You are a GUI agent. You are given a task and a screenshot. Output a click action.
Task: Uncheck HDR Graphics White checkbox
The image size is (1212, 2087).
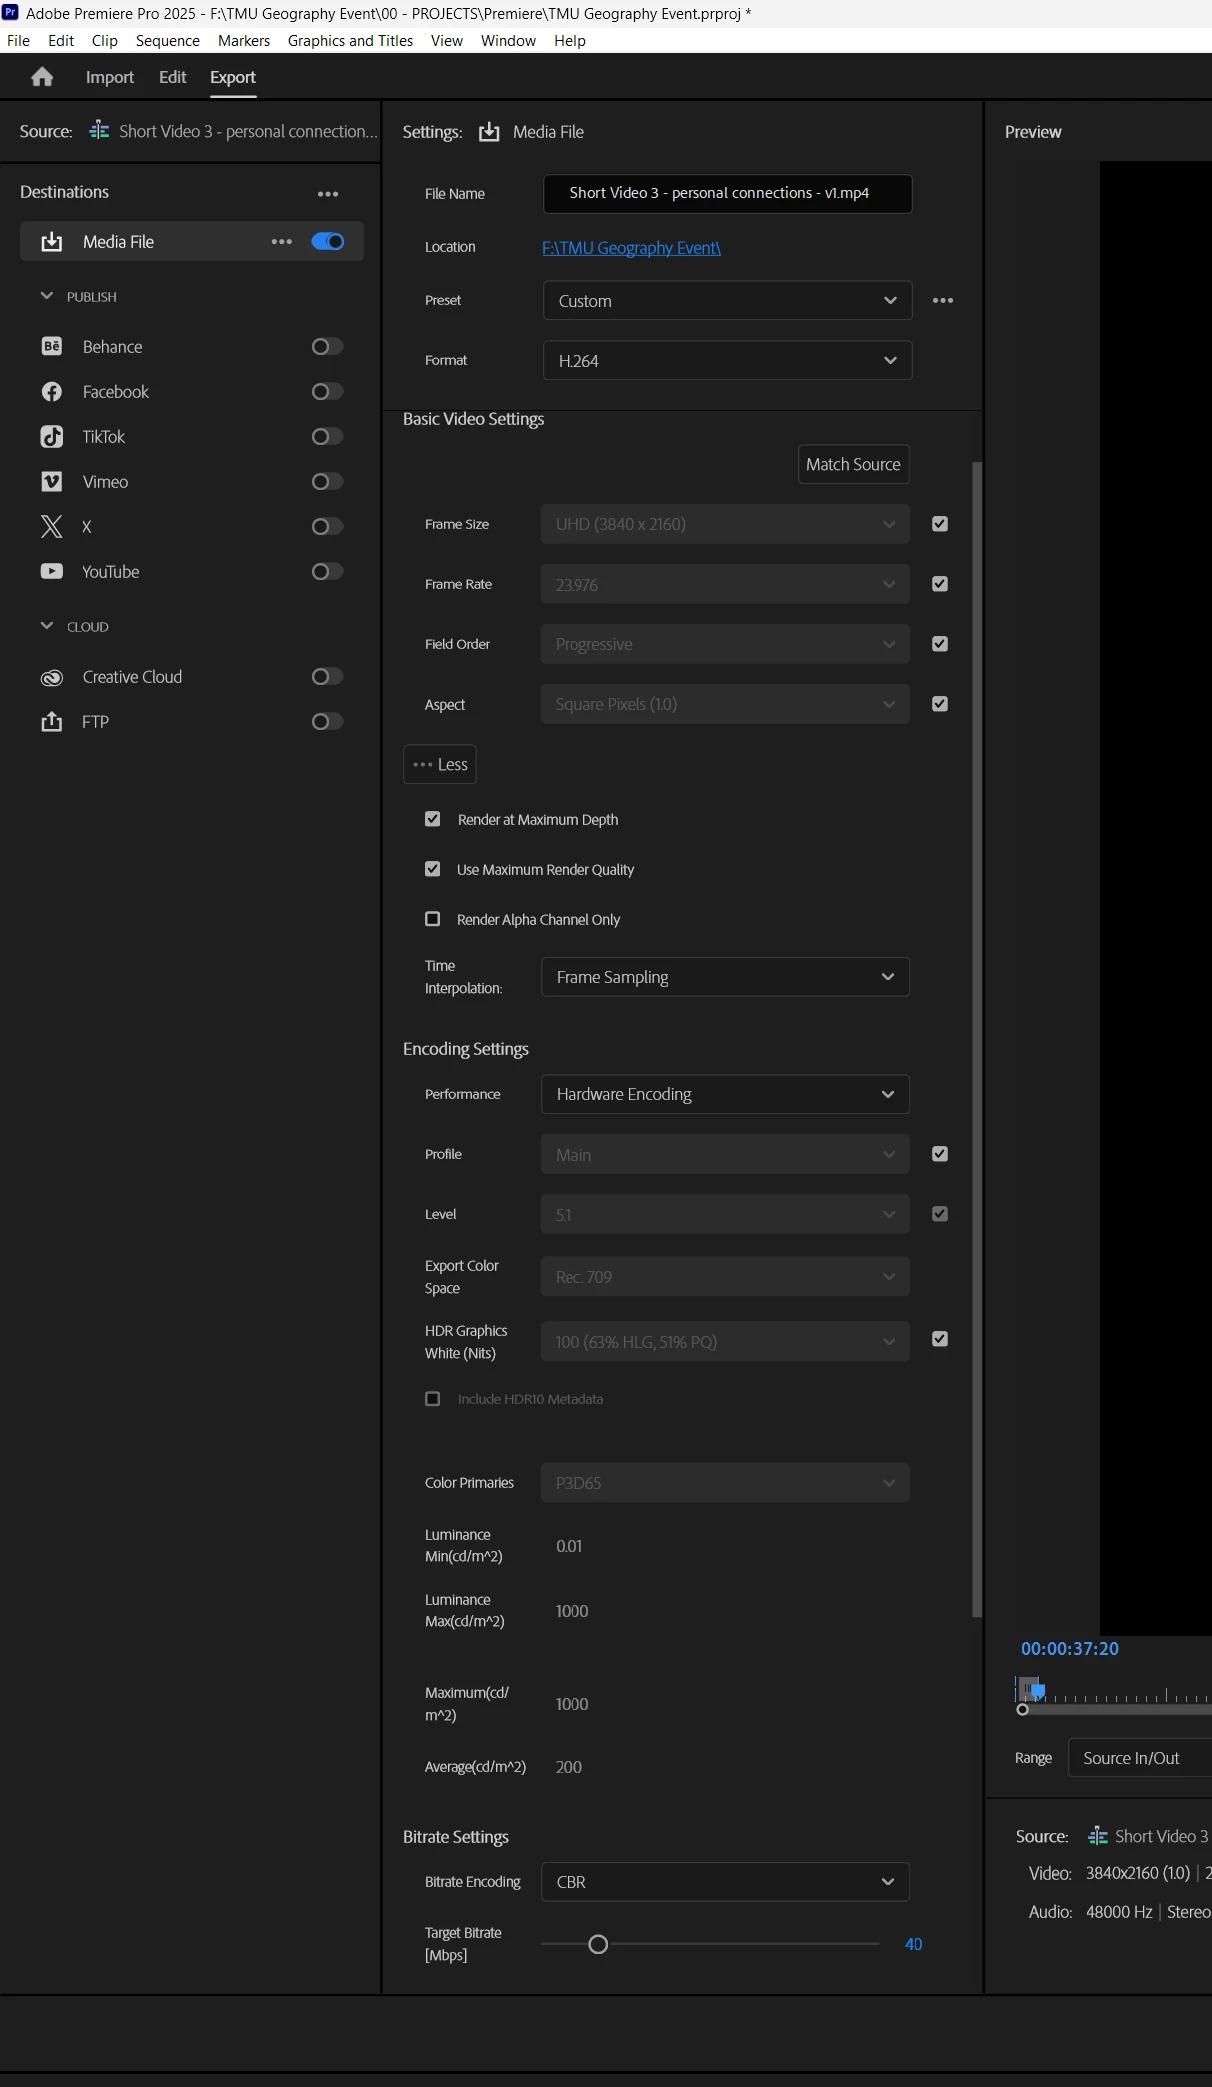pyautogui.click(x=940, y=1338)
